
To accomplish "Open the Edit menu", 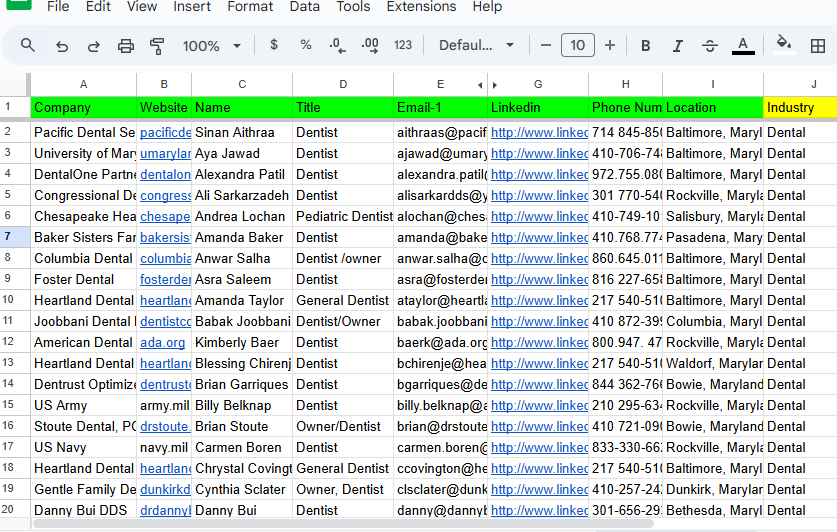I will [x=98, y=7].
